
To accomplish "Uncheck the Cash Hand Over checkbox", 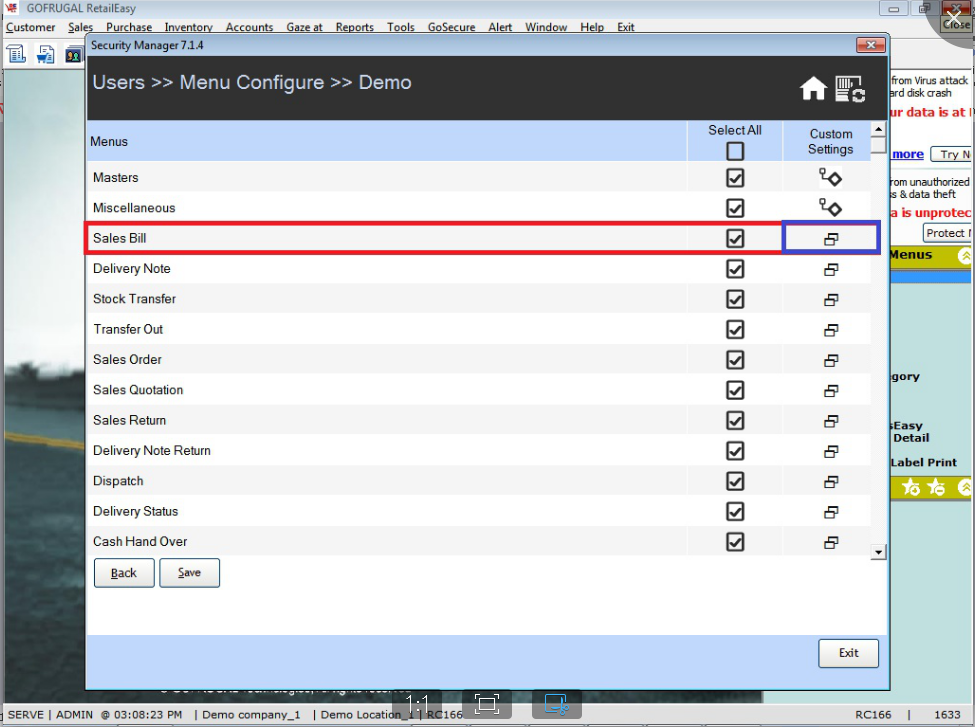I will click(x=735, y=542).
